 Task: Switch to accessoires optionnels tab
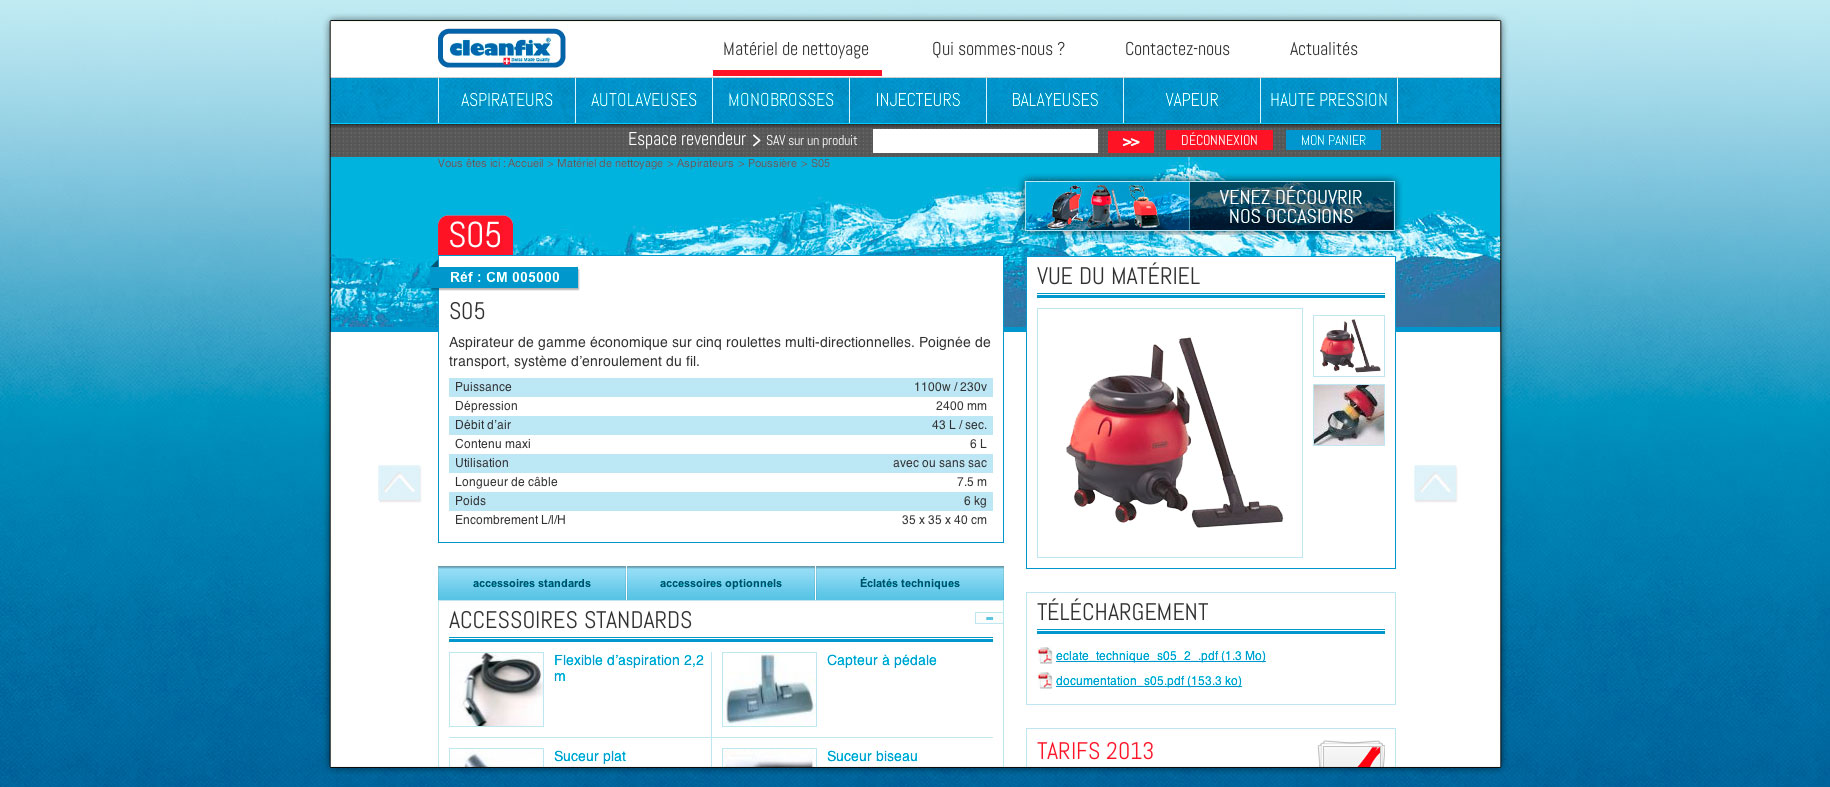(x=721, y=583)
